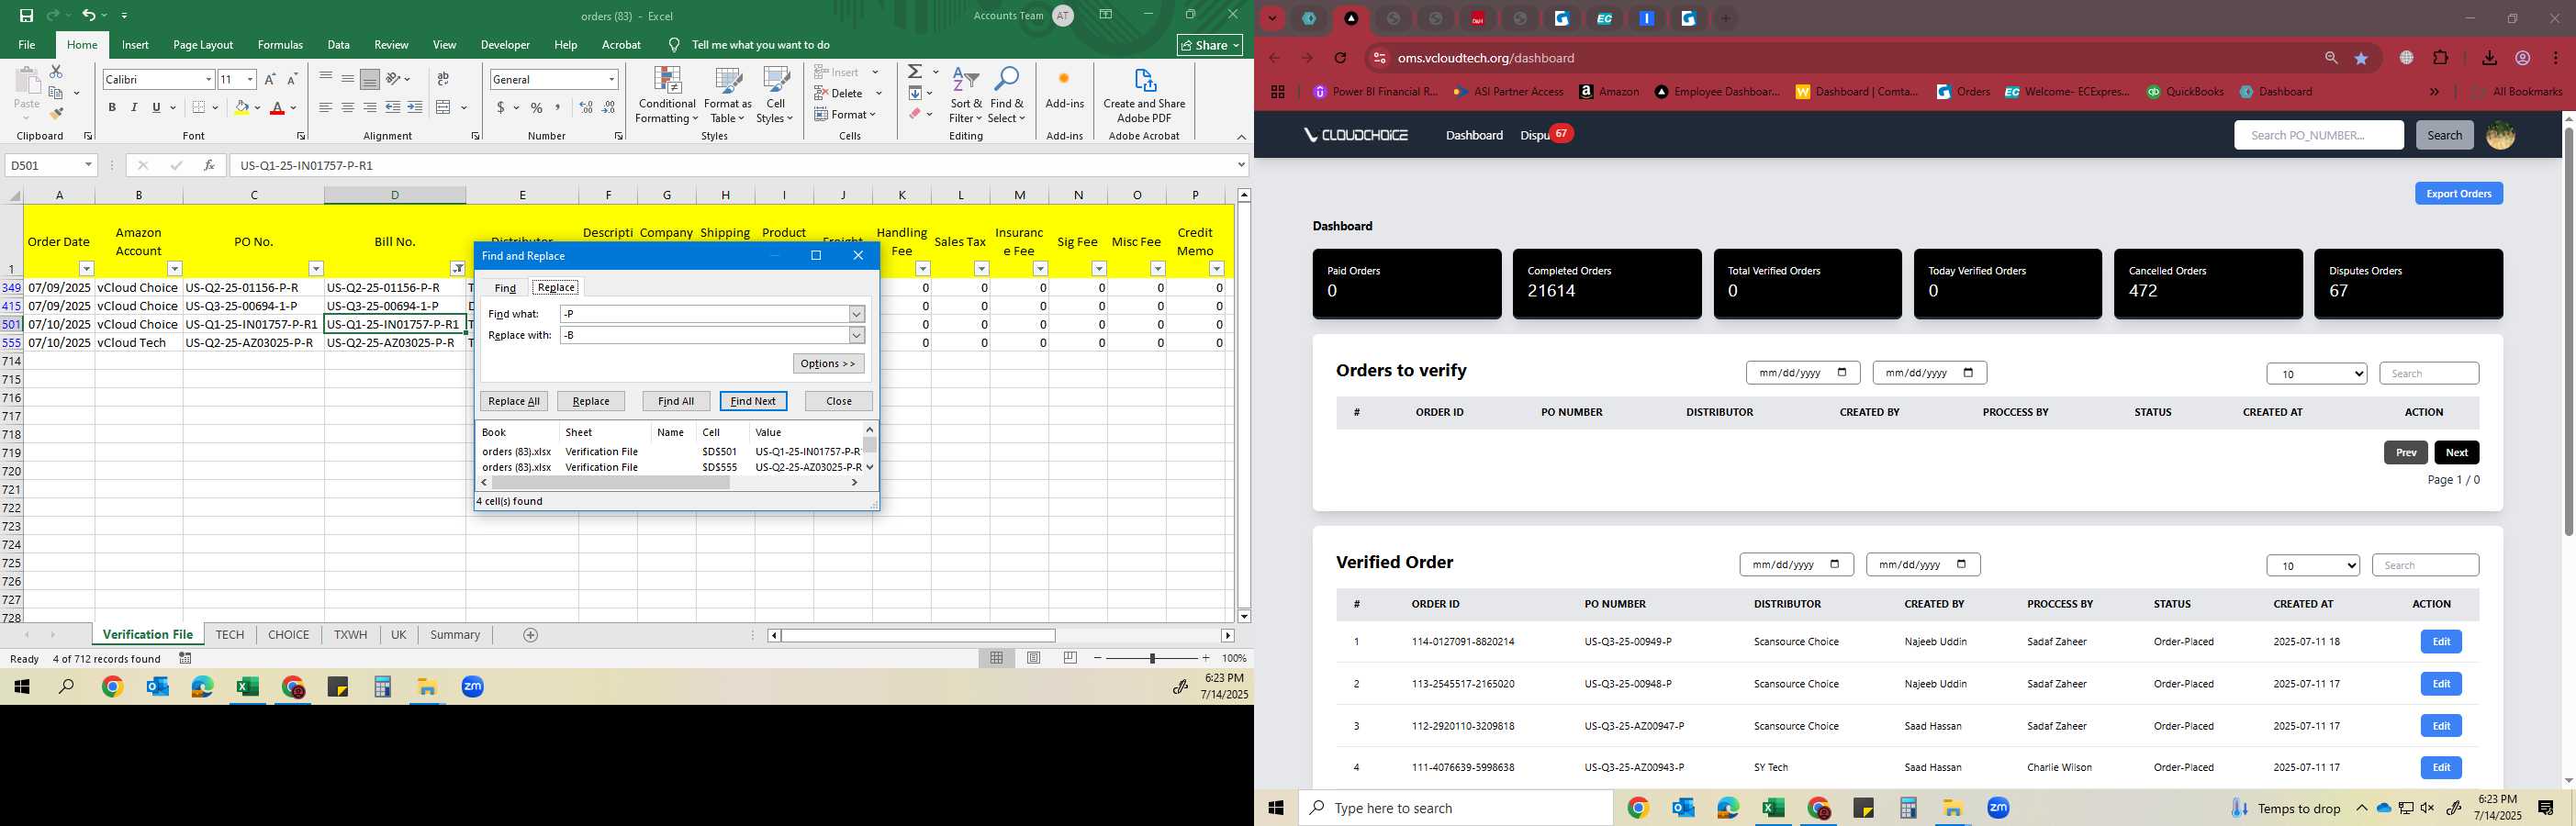Click the Increase Decimal icon
The image size is (2576, 826).
(586, 108)
